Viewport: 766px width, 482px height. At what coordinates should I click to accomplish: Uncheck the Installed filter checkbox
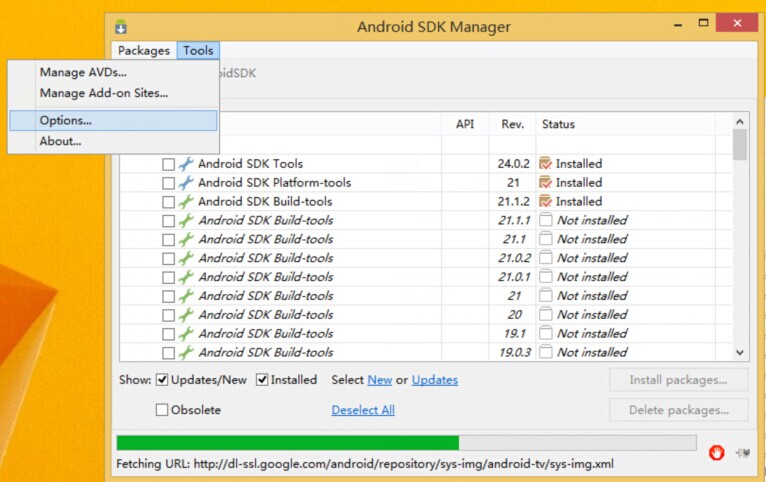(262, 379)
